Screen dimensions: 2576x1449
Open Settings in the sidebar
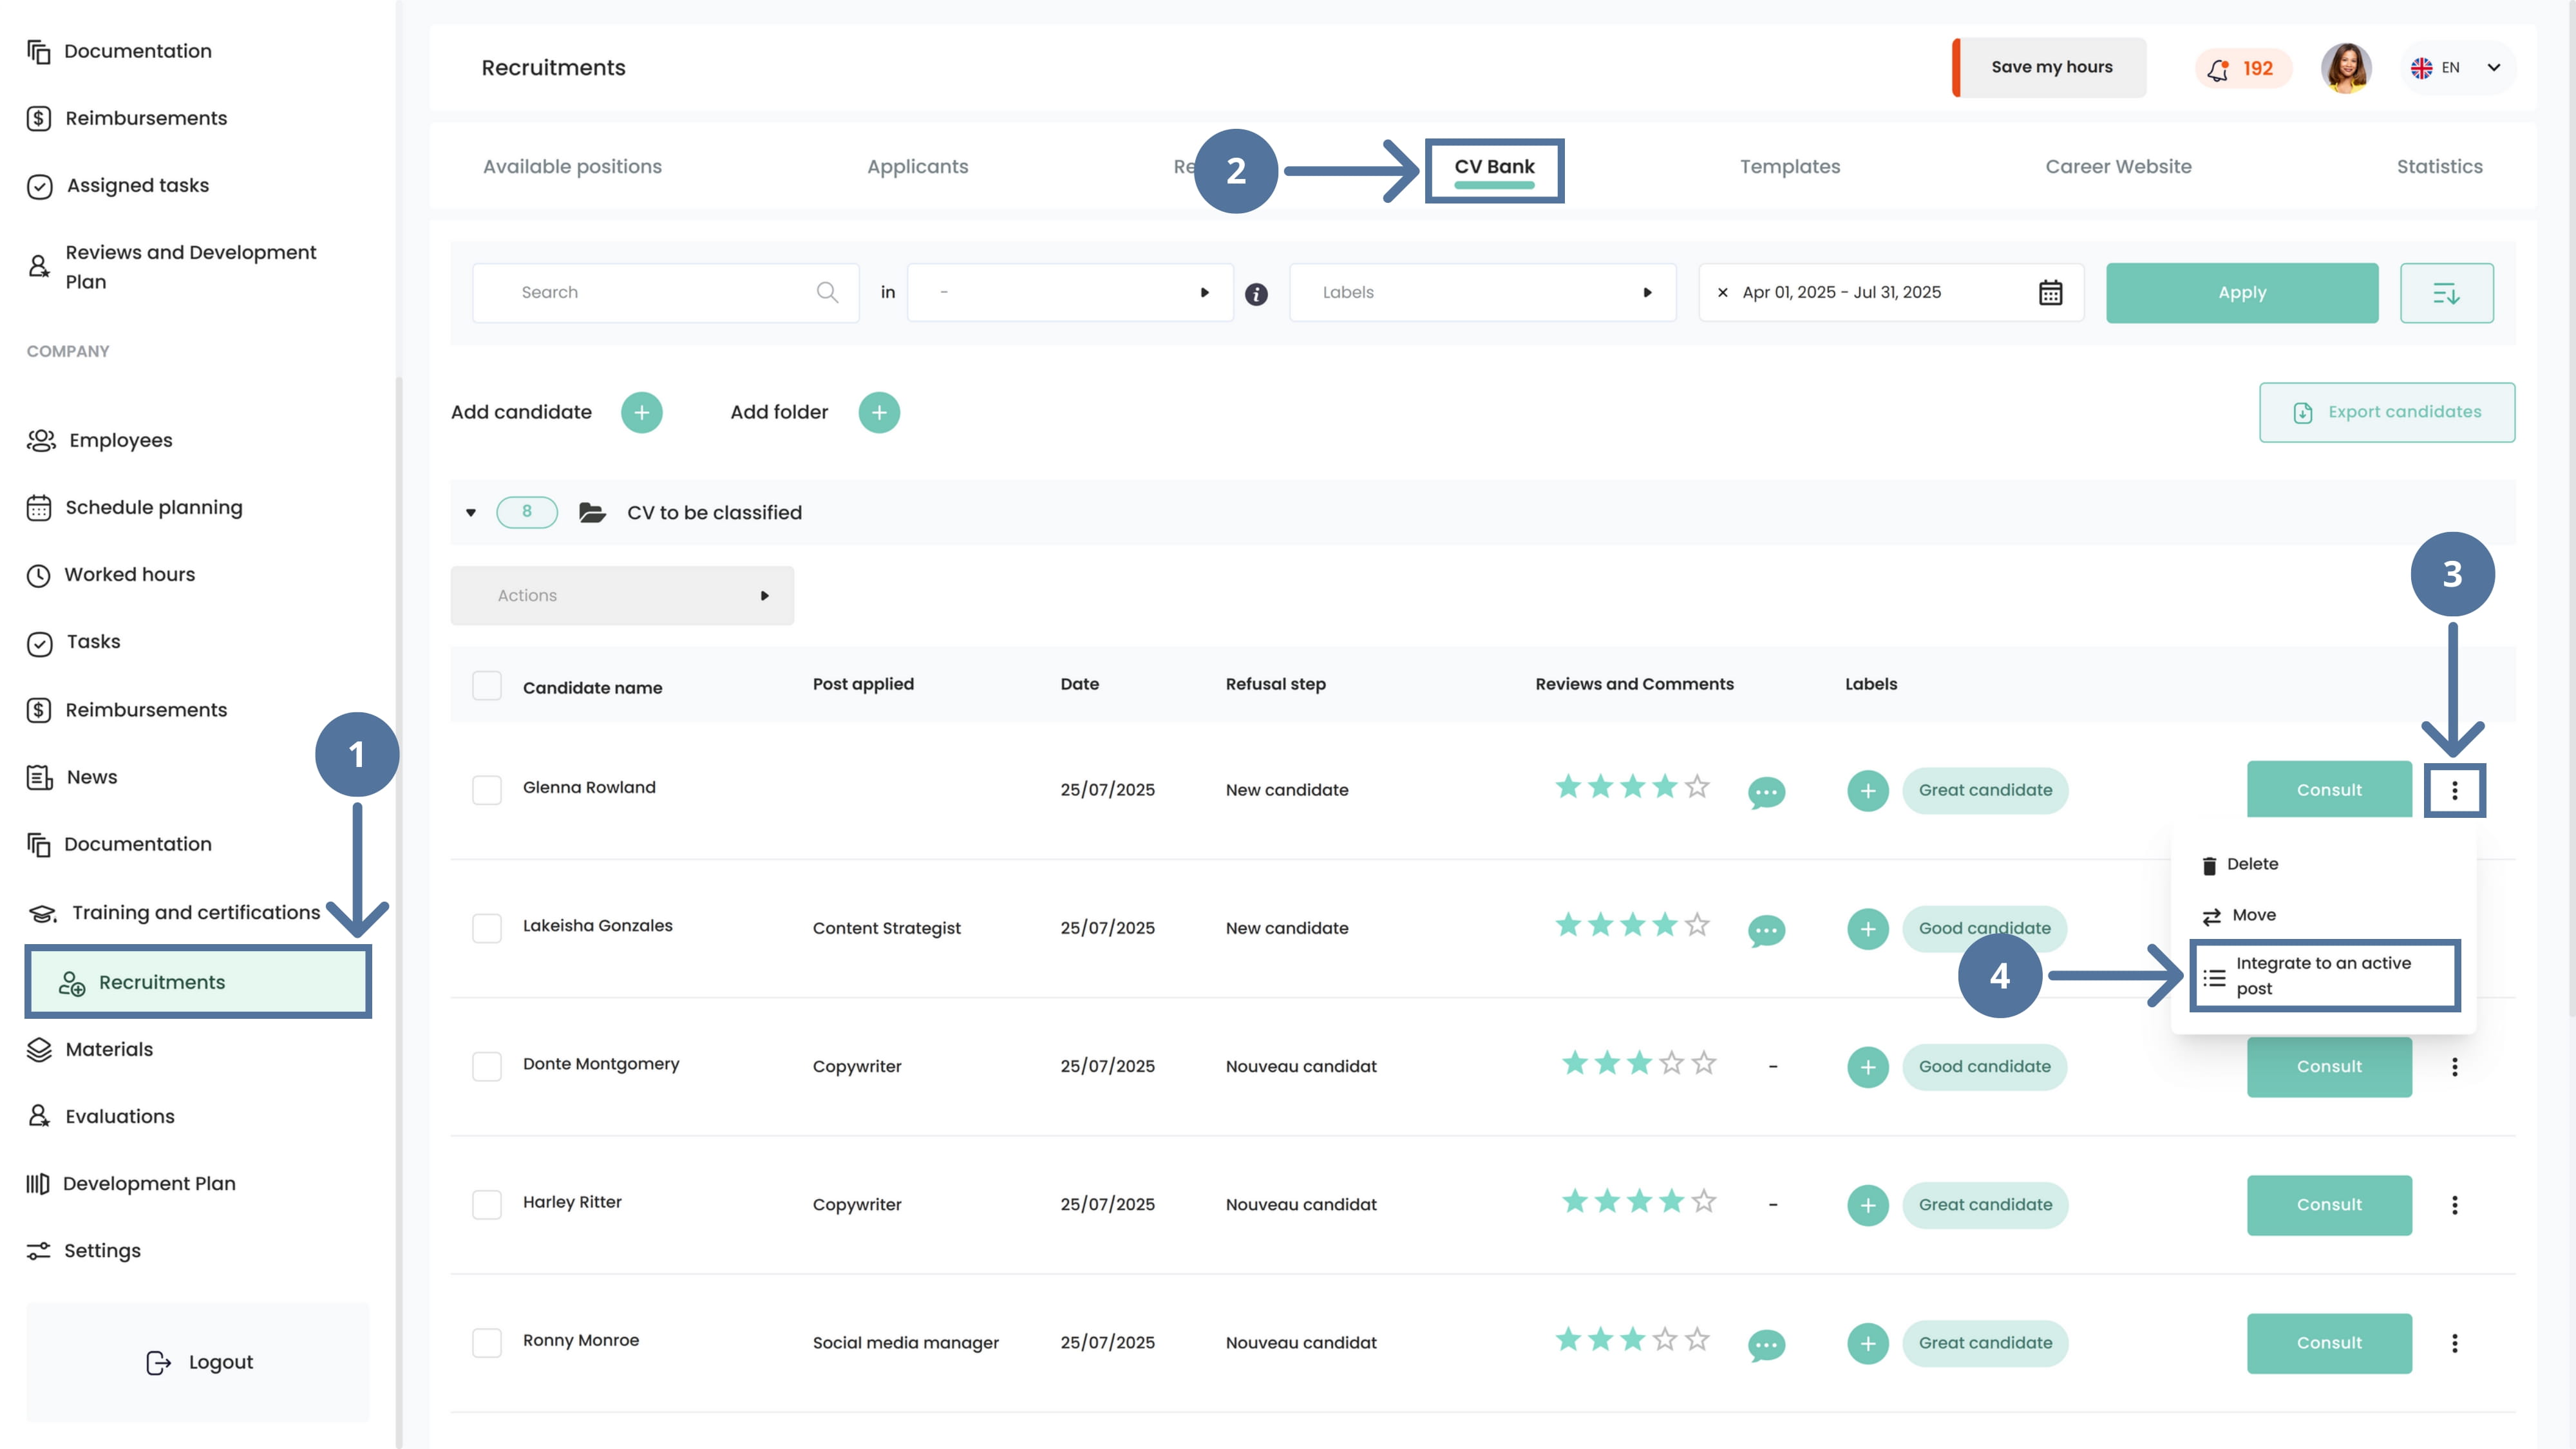(x=84, y=1250)
